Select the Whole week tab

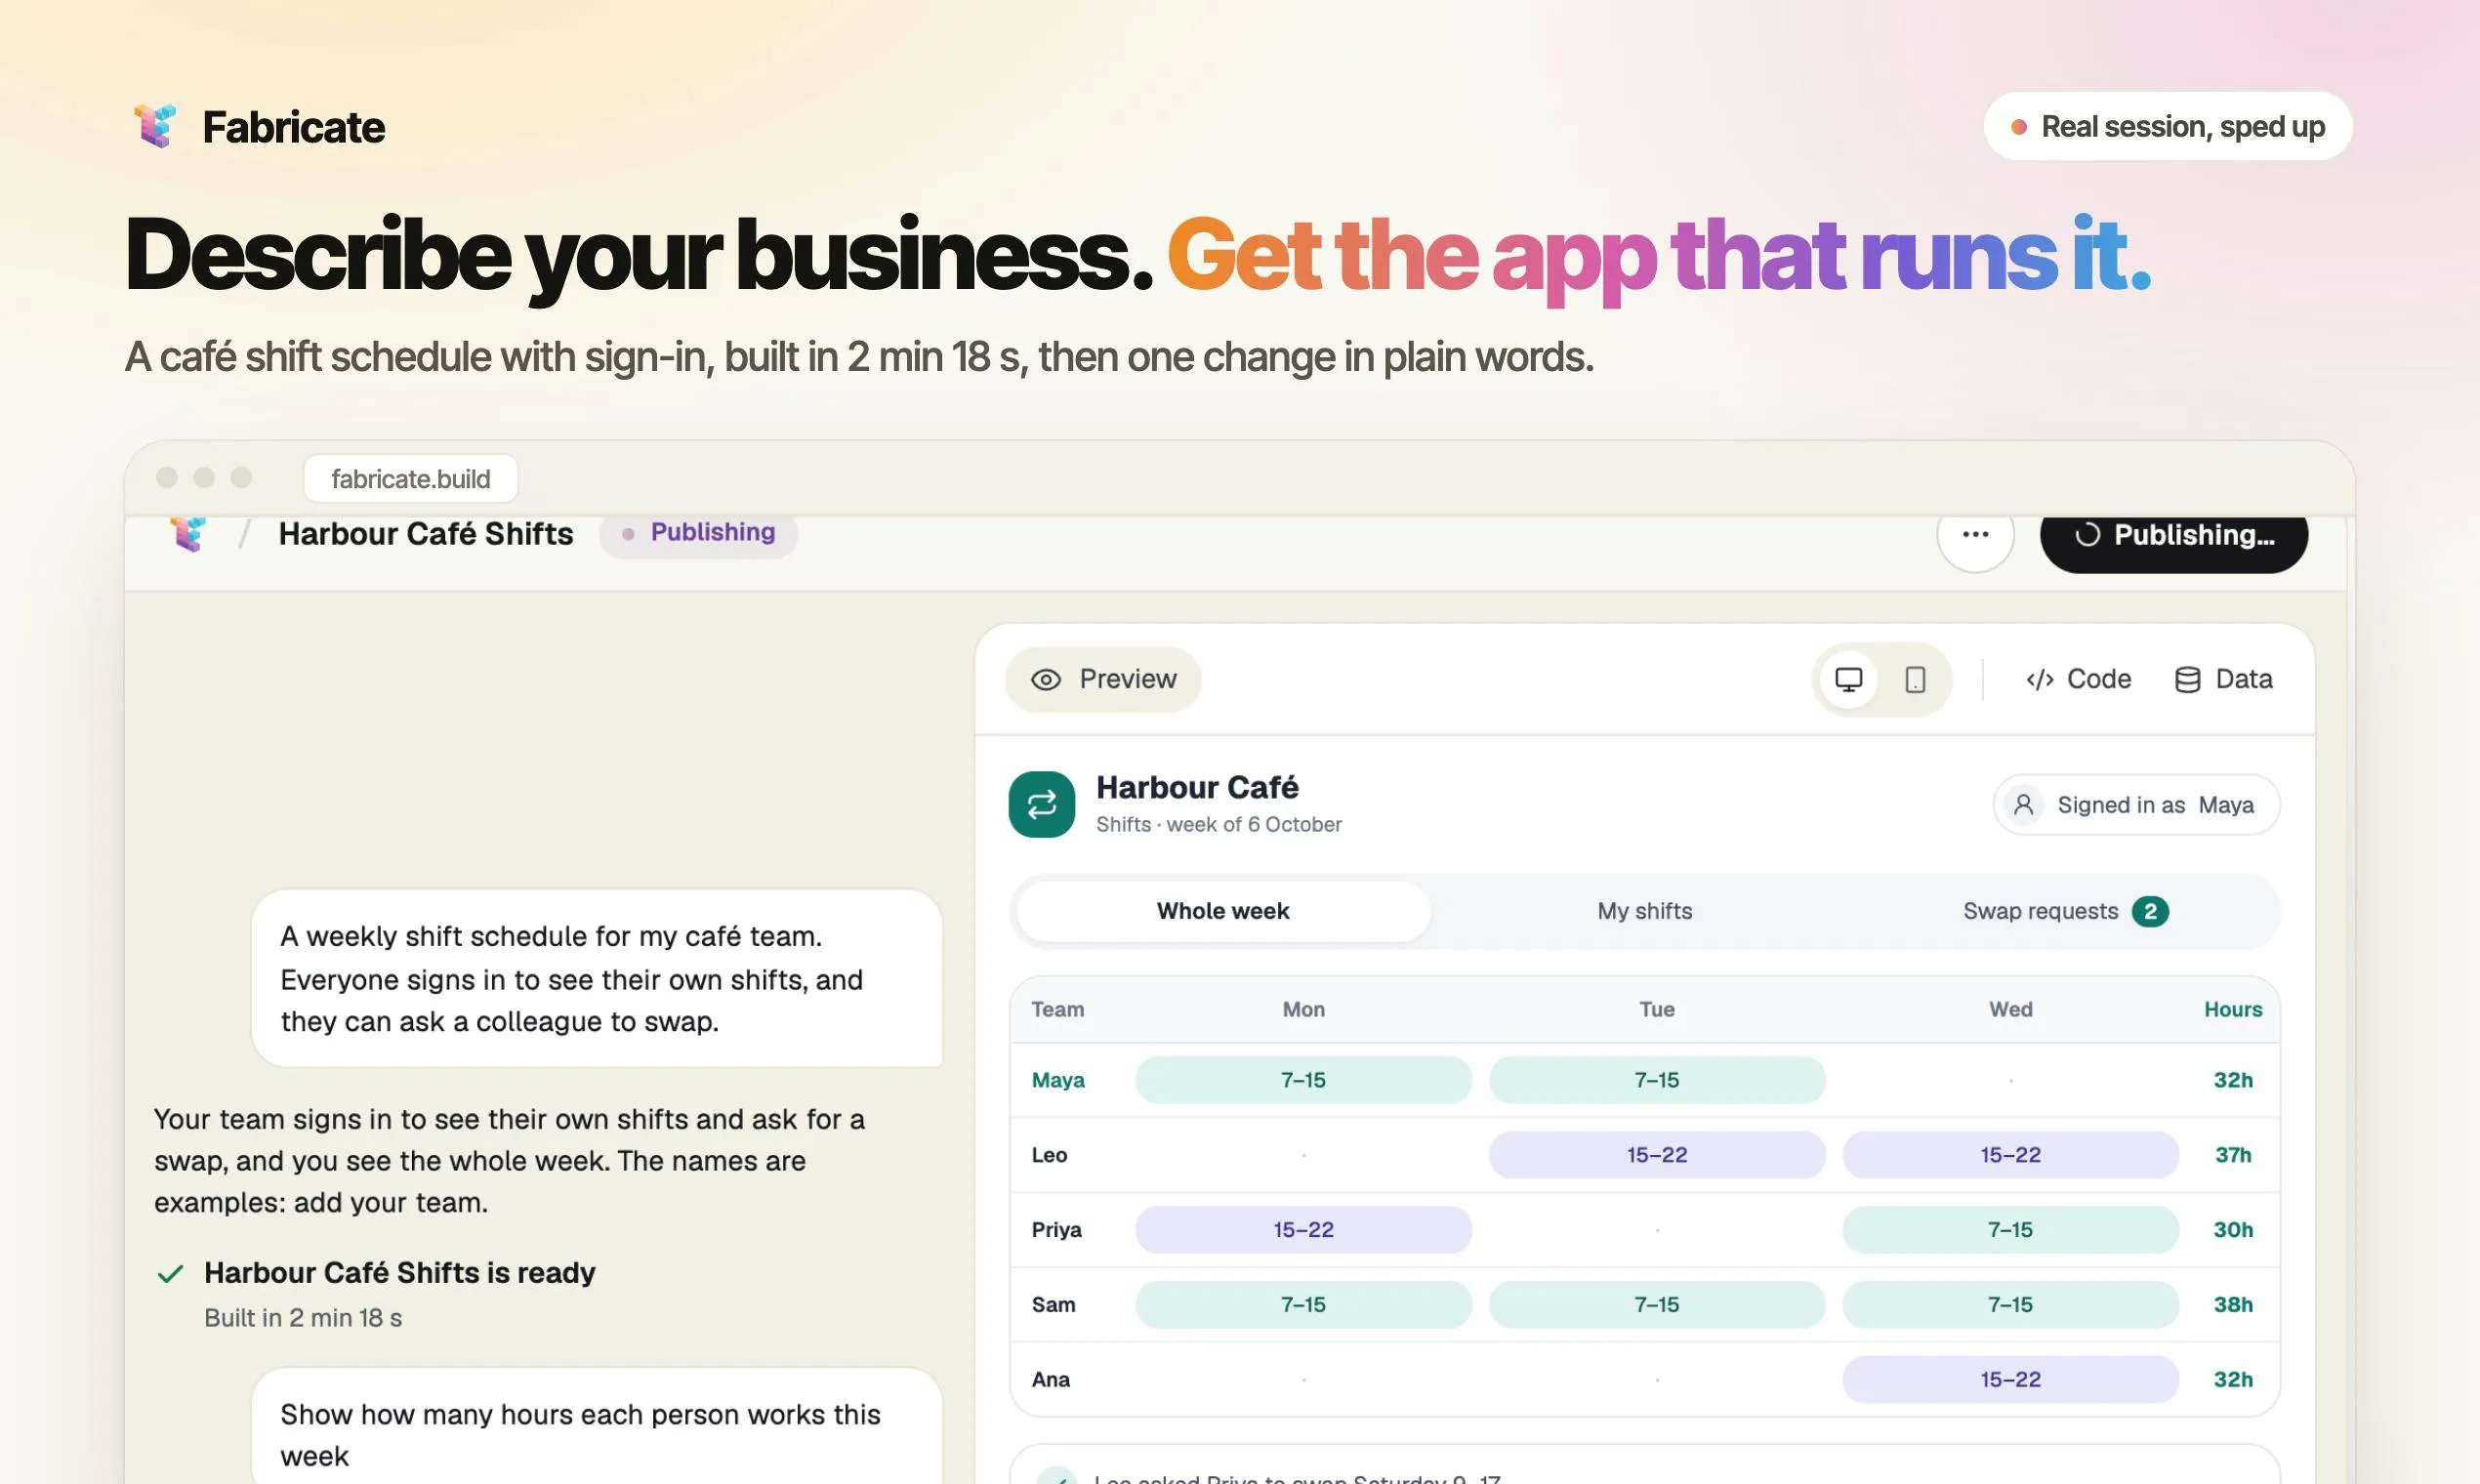point(1223,912)
